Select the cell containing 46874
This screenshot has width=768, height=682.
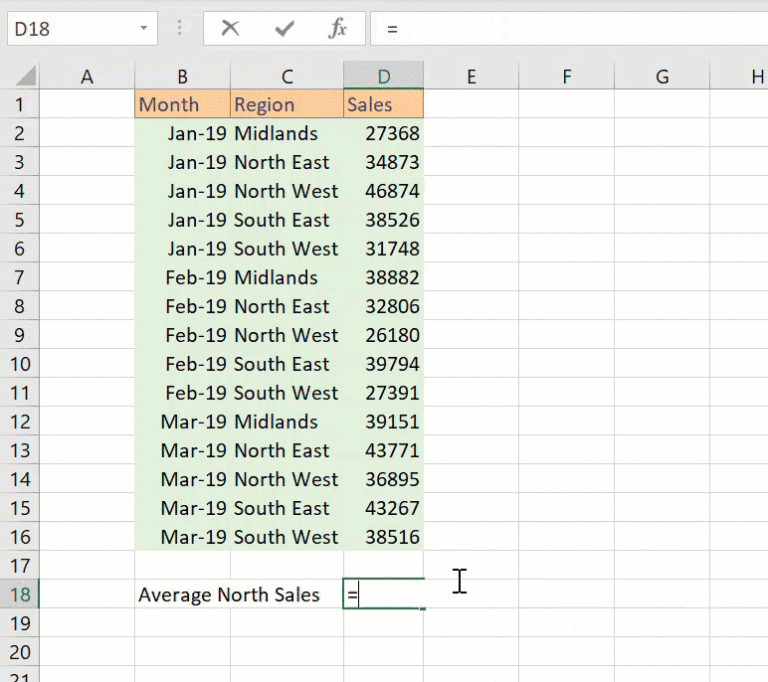pyautogui.click(x=384, y=191)
